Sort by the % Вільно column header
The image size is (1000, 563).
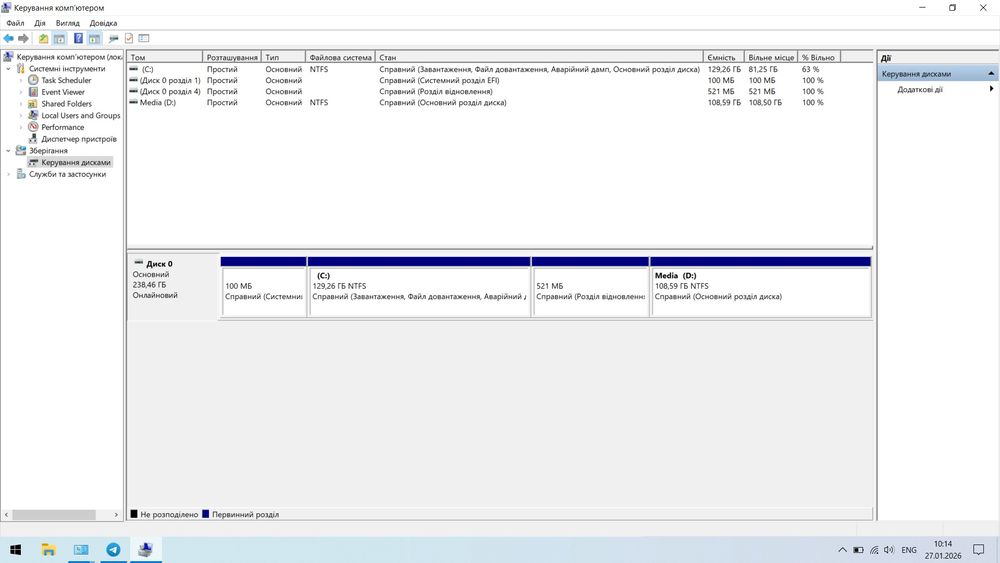(820, 57)
